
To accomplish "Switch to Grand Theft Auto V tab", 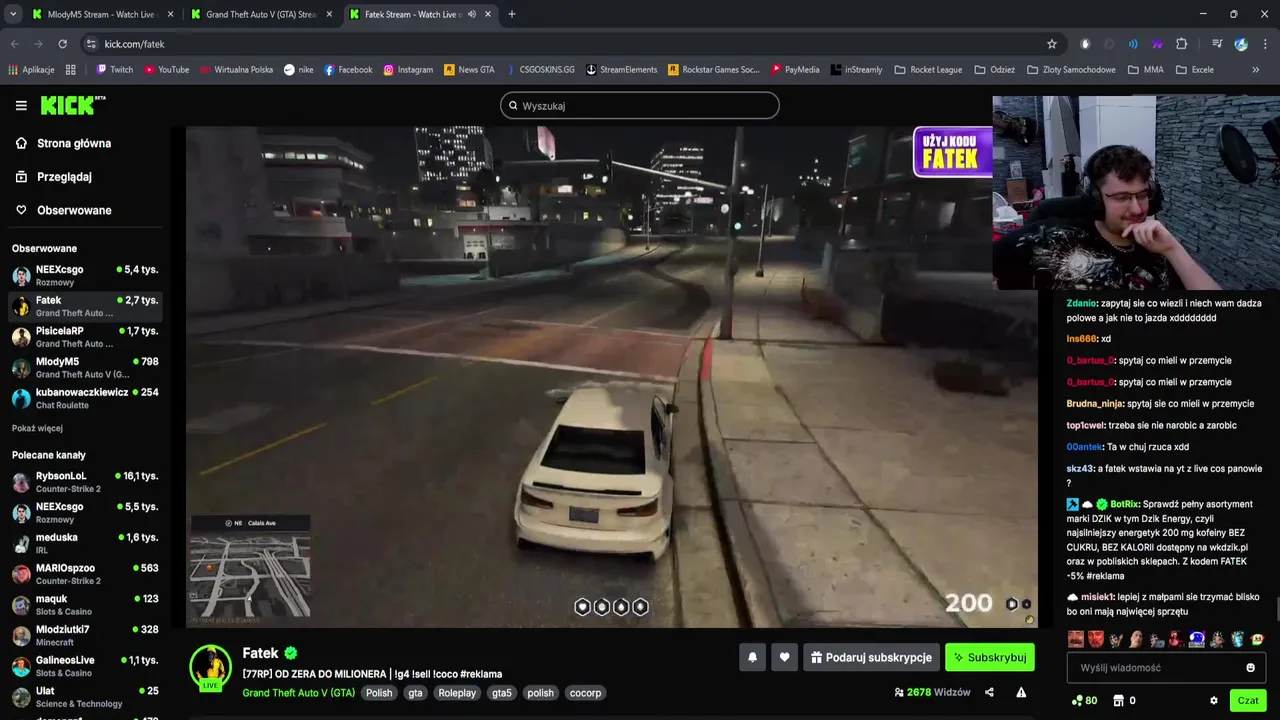I will tap(261, 14).
